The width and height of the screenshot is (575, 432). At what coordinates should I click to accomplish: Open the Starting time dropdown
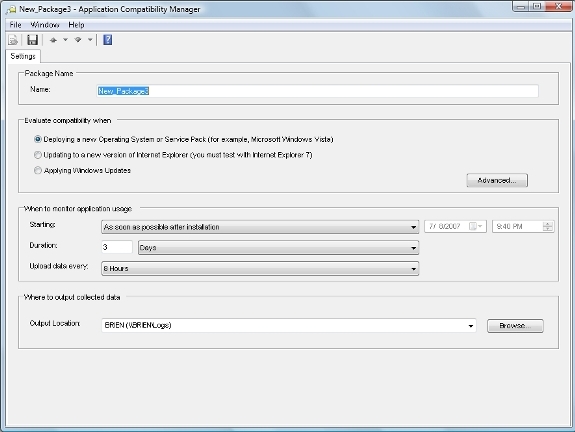pyautogui.click(x=260, y=227)
